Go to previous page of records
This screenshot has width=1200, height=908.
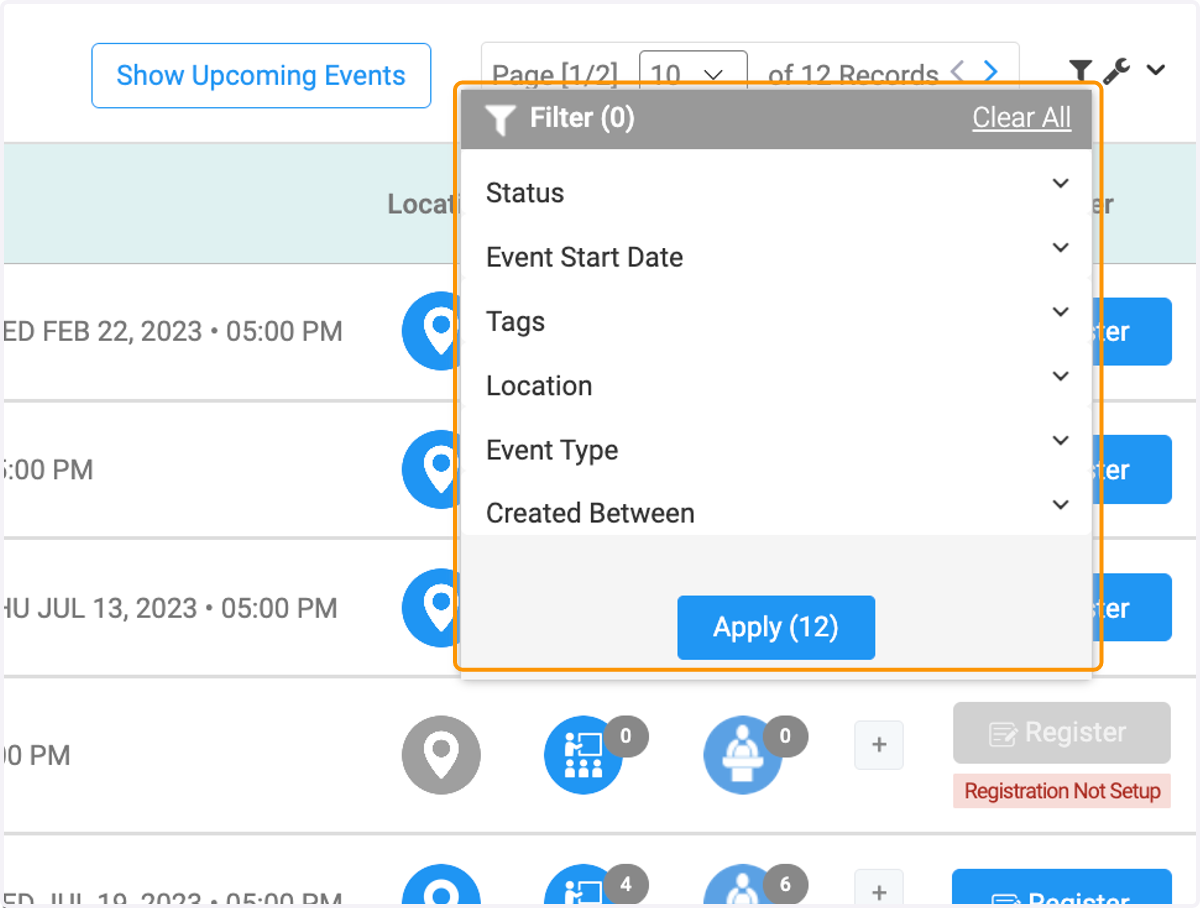coord(957,71)
